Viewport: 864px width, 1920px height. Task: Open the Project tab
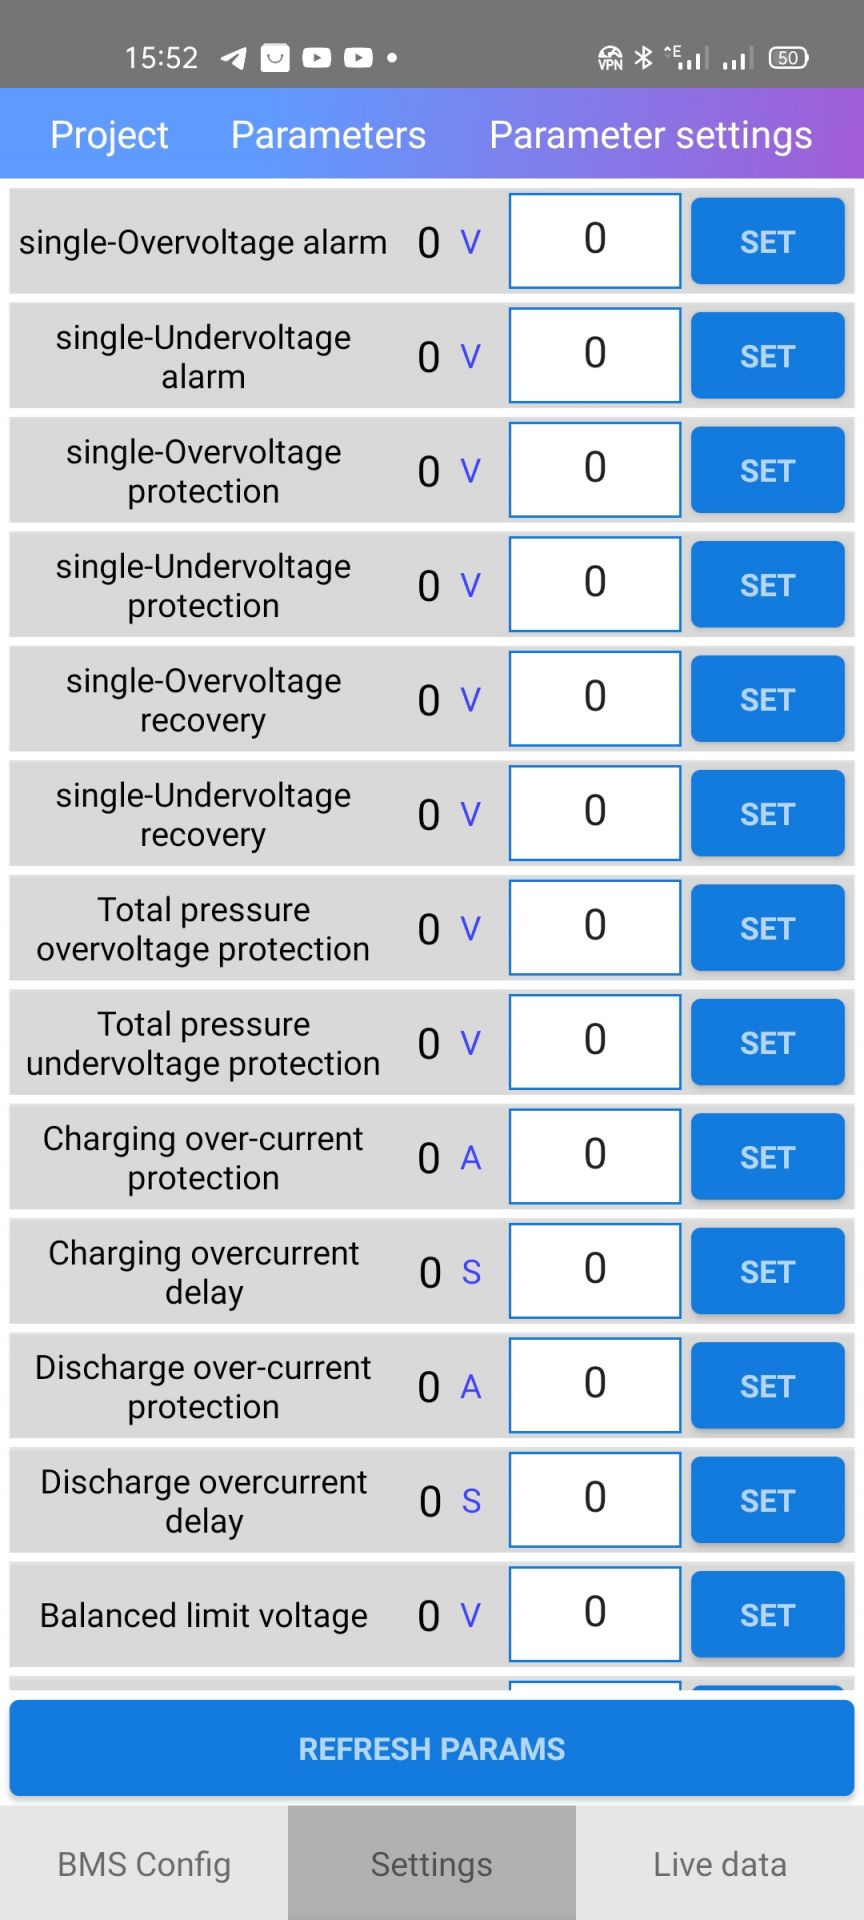click(x=109, y=135)
